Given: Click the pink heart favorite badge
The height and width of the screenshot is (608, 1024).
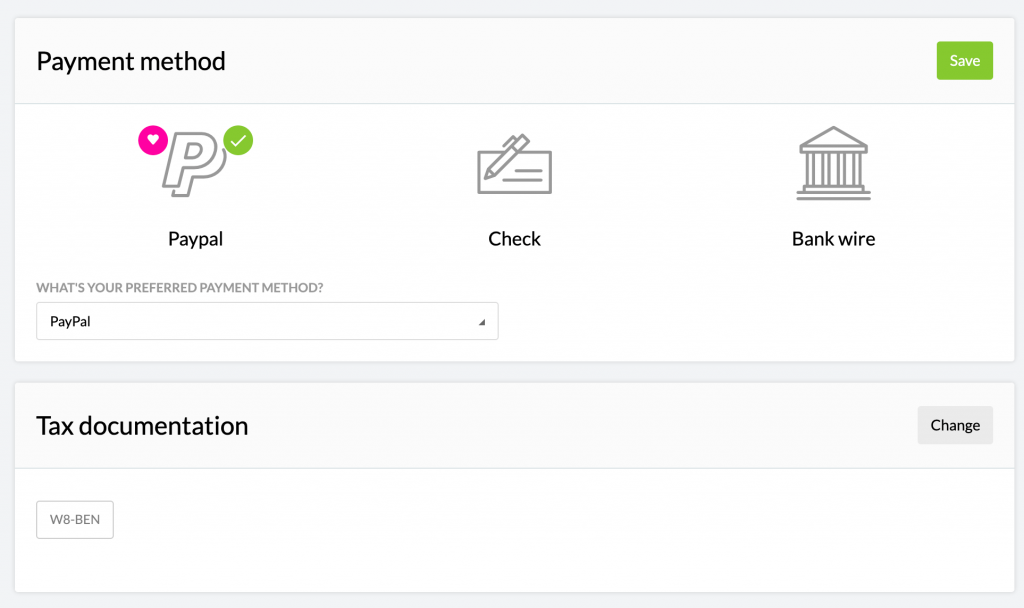Looking at the screenshot, I should (153, 140).
